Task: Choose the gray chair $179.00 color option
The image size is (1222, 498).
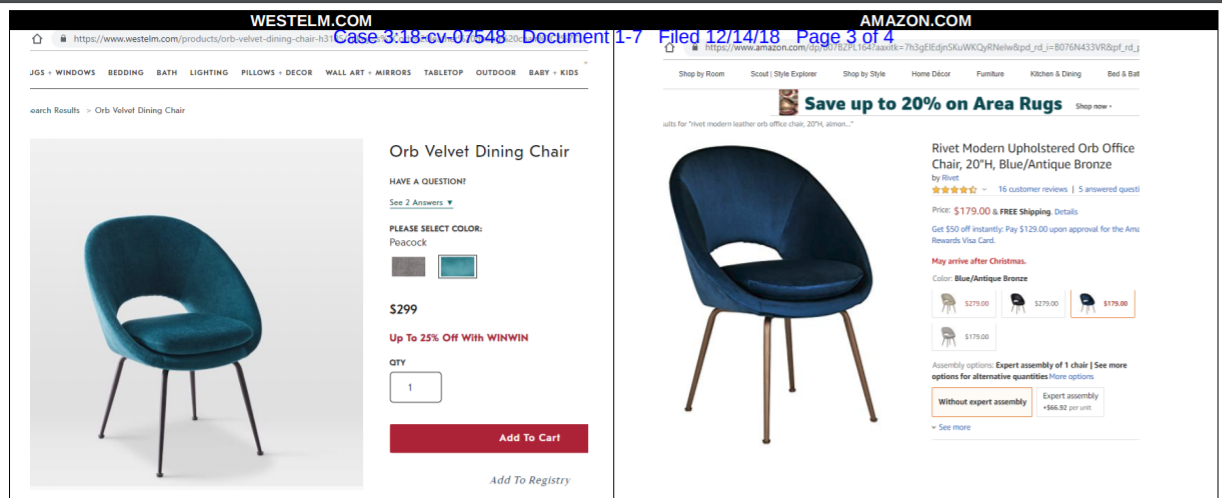Action: [965, 337]
